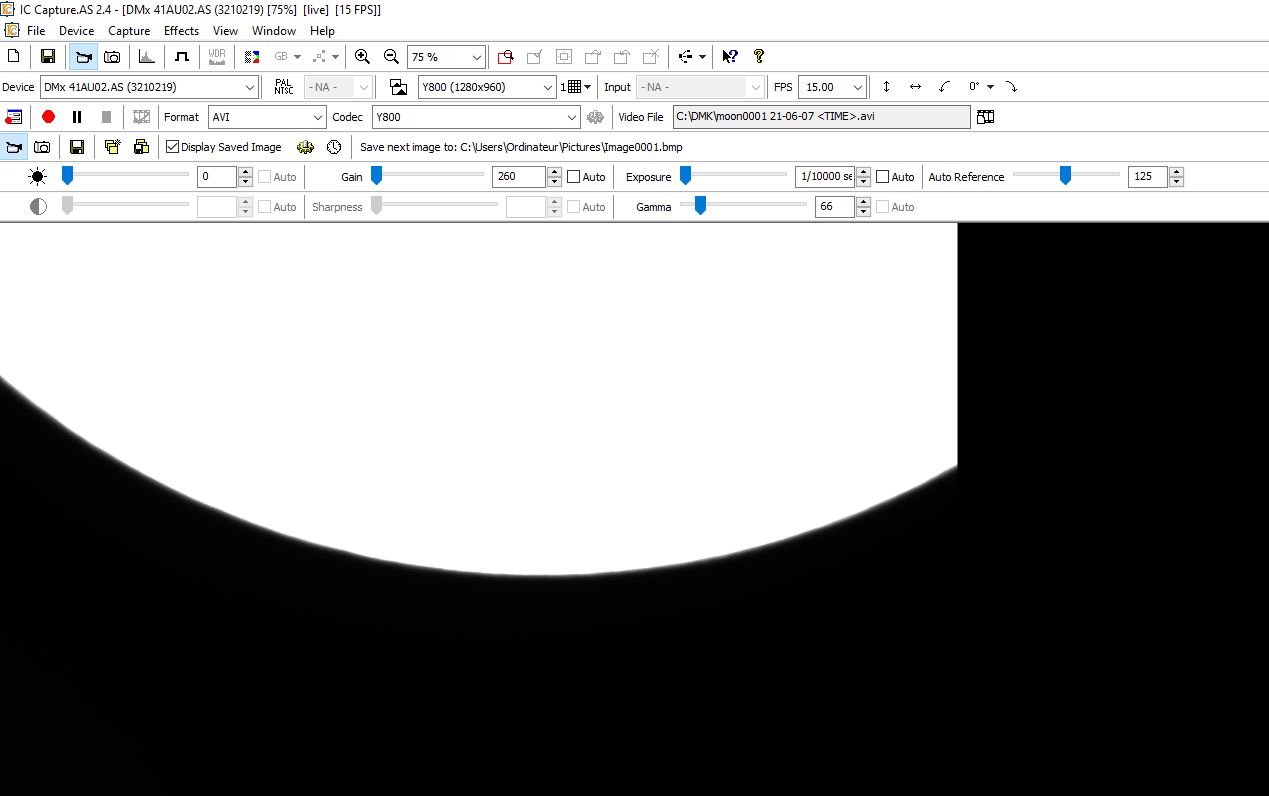Click the Save floppy icon in top toolbar

(47, 57)
